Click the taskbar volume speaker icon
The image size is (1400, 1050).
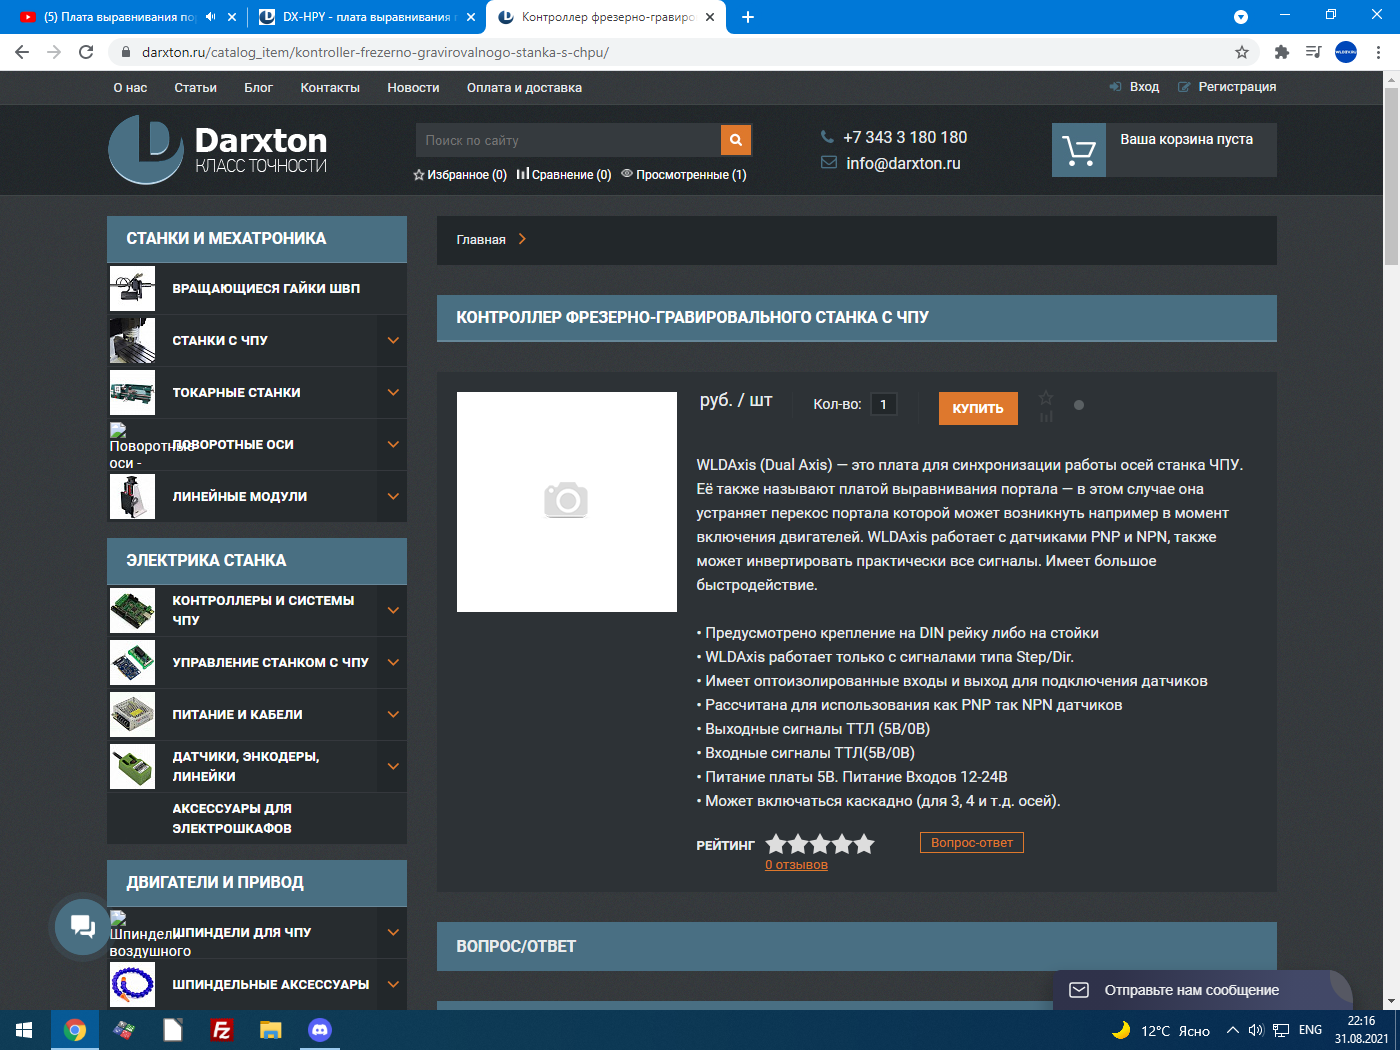coord(1256,1030)
